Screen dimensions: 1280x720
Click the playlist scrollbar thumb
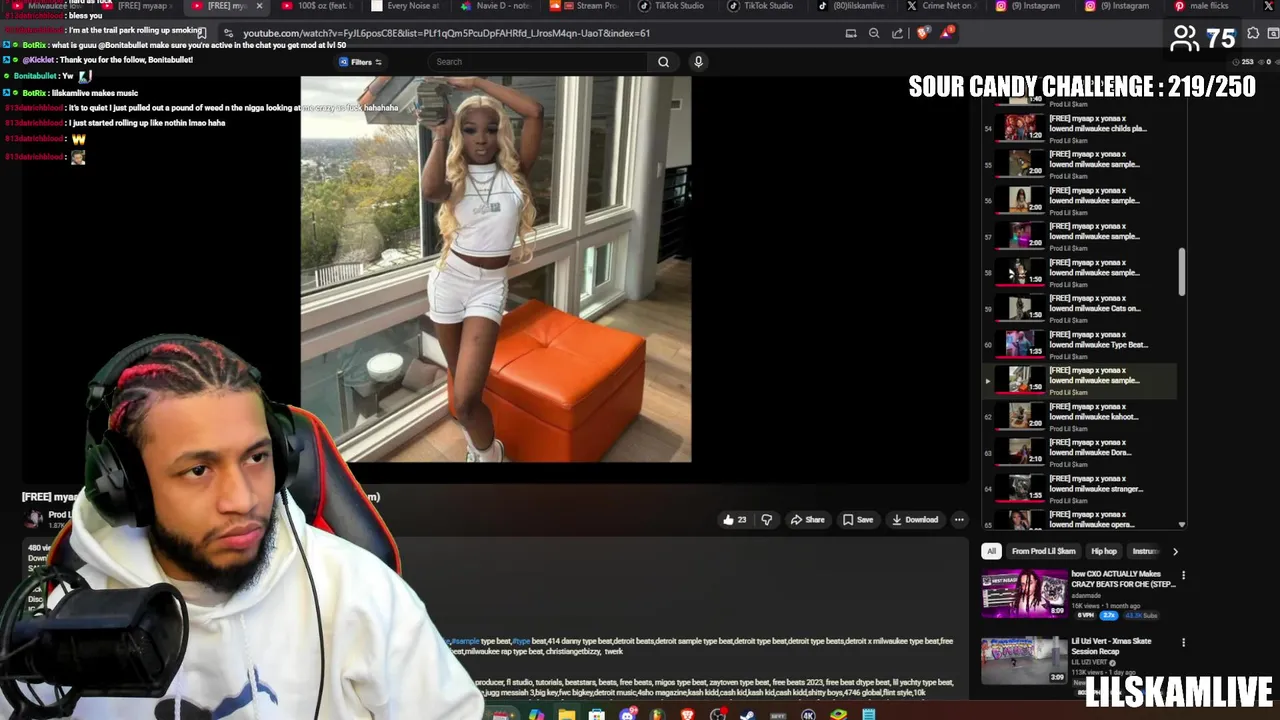1182,272
